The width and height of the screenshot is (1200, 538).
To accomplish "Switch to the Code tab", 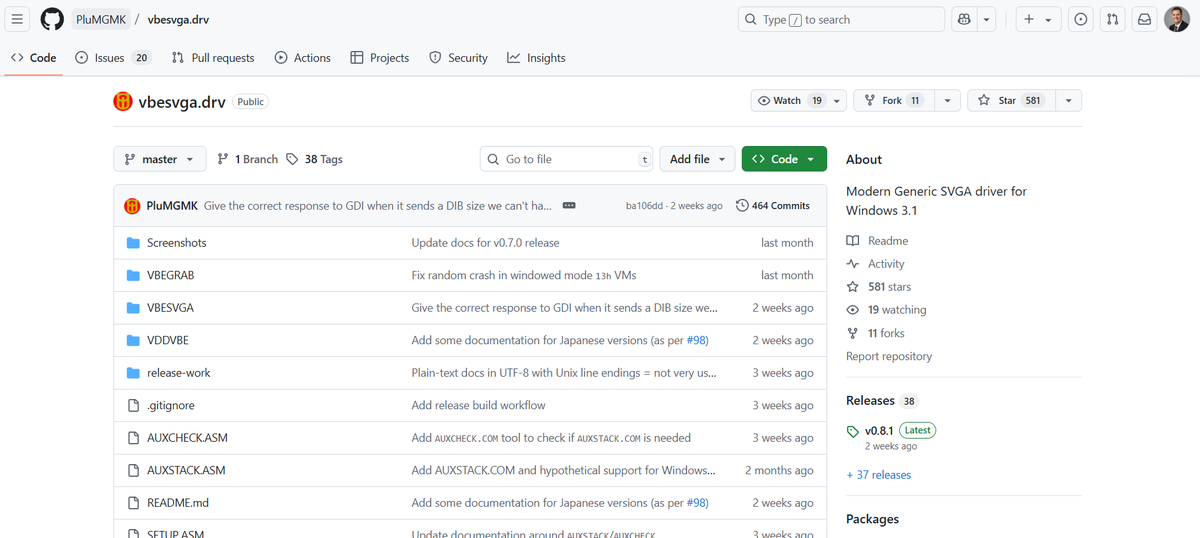I will point(34,58).
